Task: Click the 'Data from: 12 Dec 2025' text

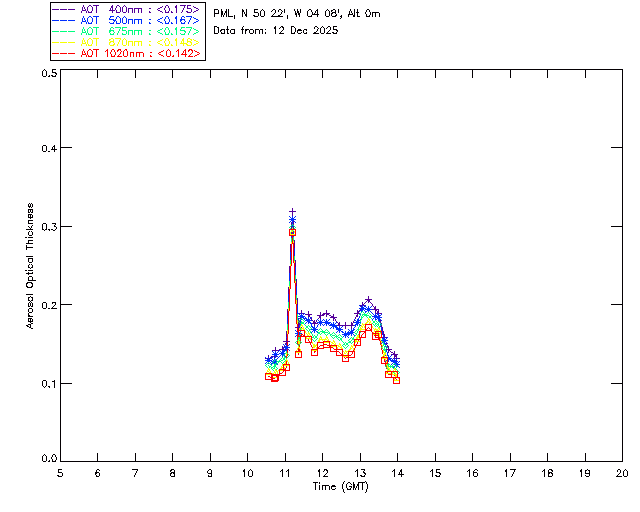Action: [276, 30]
